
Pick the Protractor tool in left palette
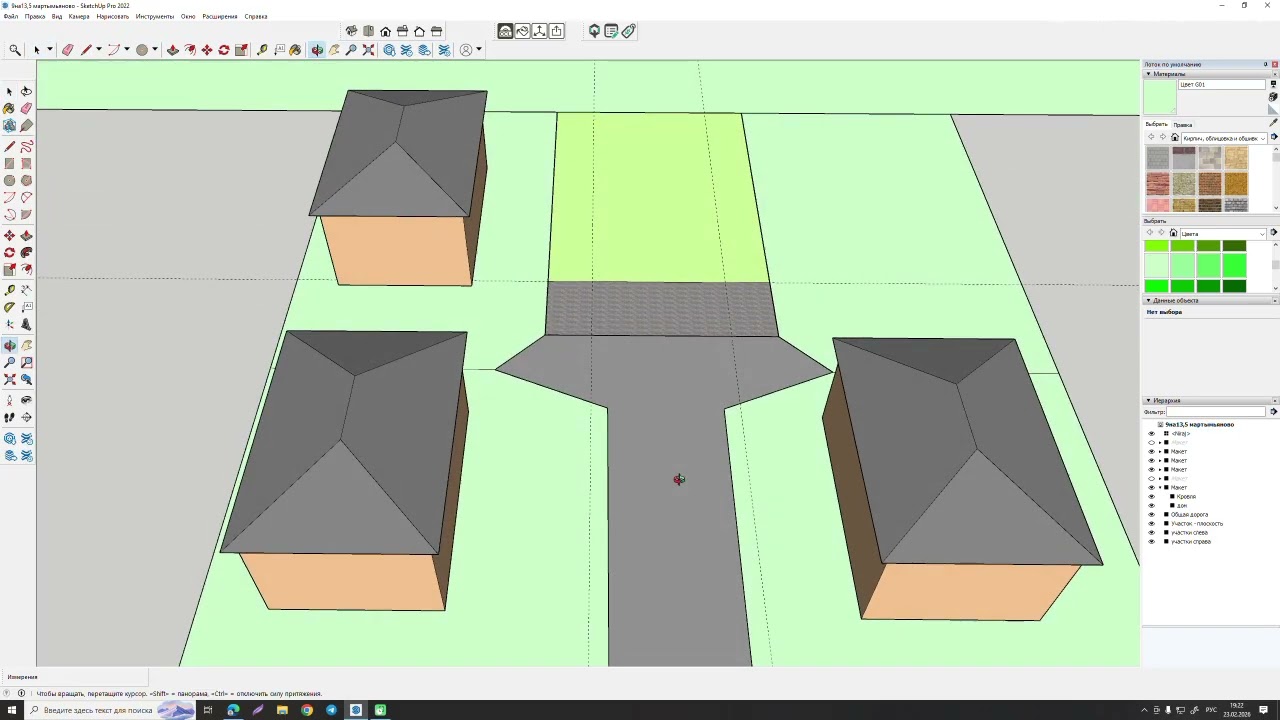(x=9, y=307)
